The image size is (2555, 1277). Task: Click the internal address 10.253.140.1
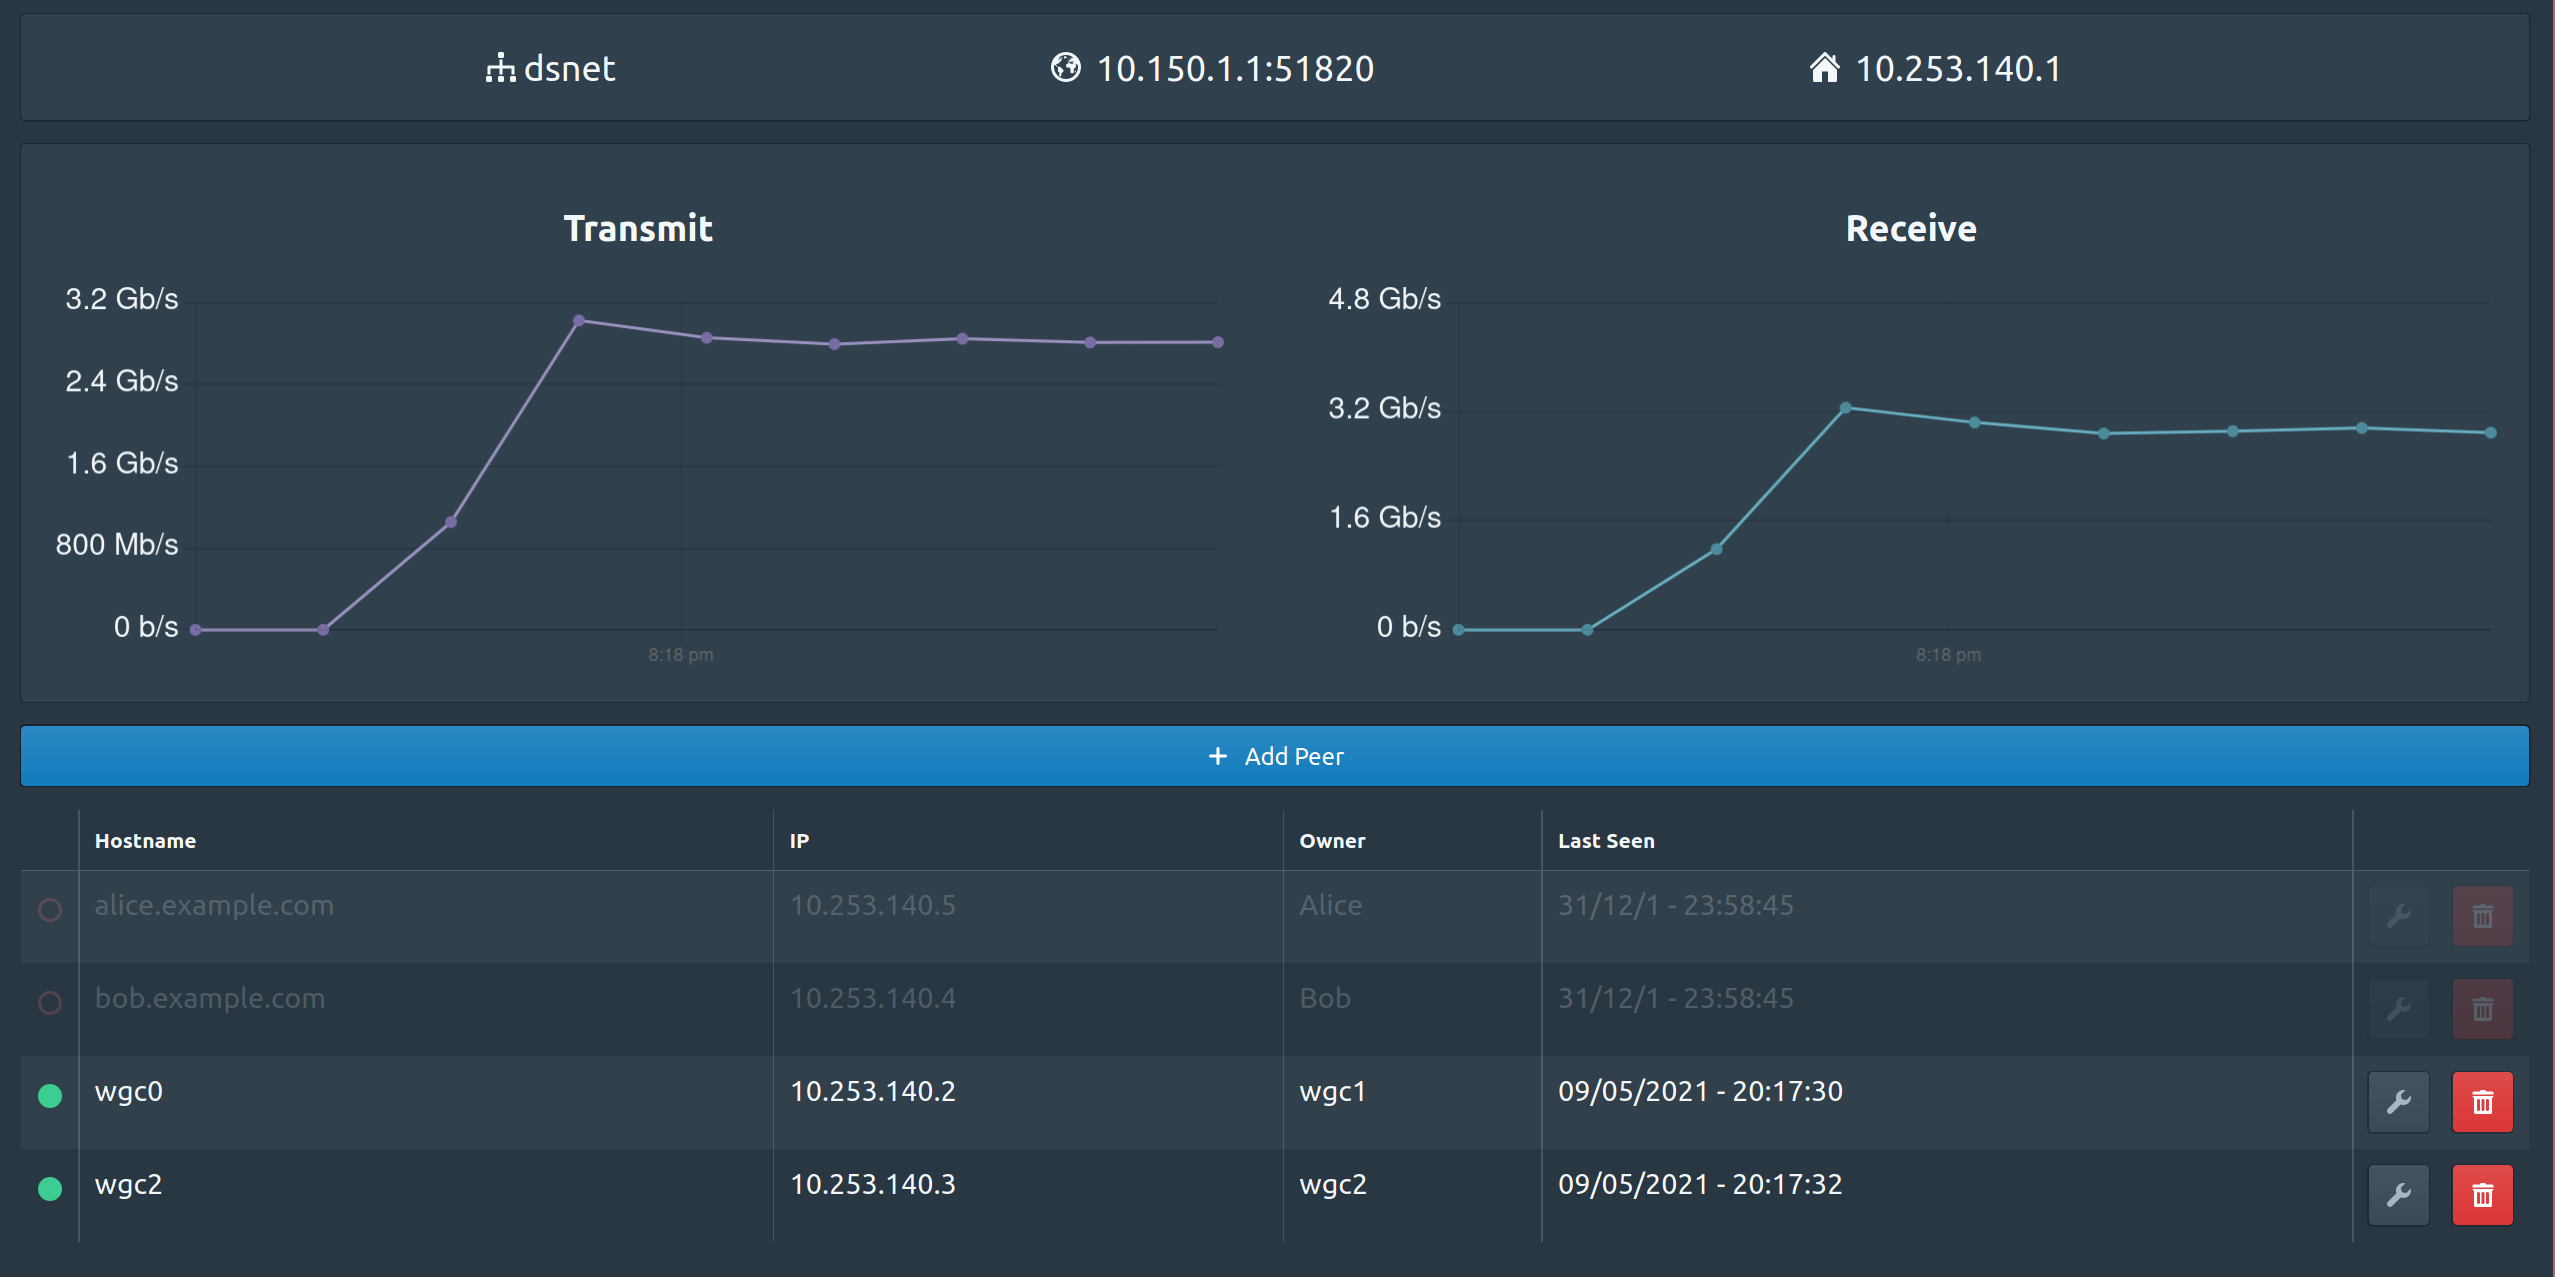[1958, 68]
